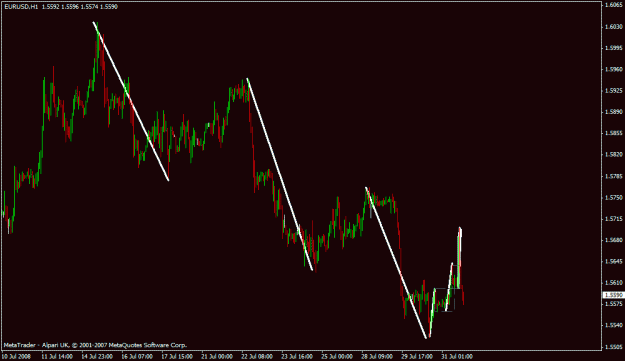The width and height of the screenshot is (625, 361).
Task: Click the 1.5715 price axis value
Action: pos(613,219)
